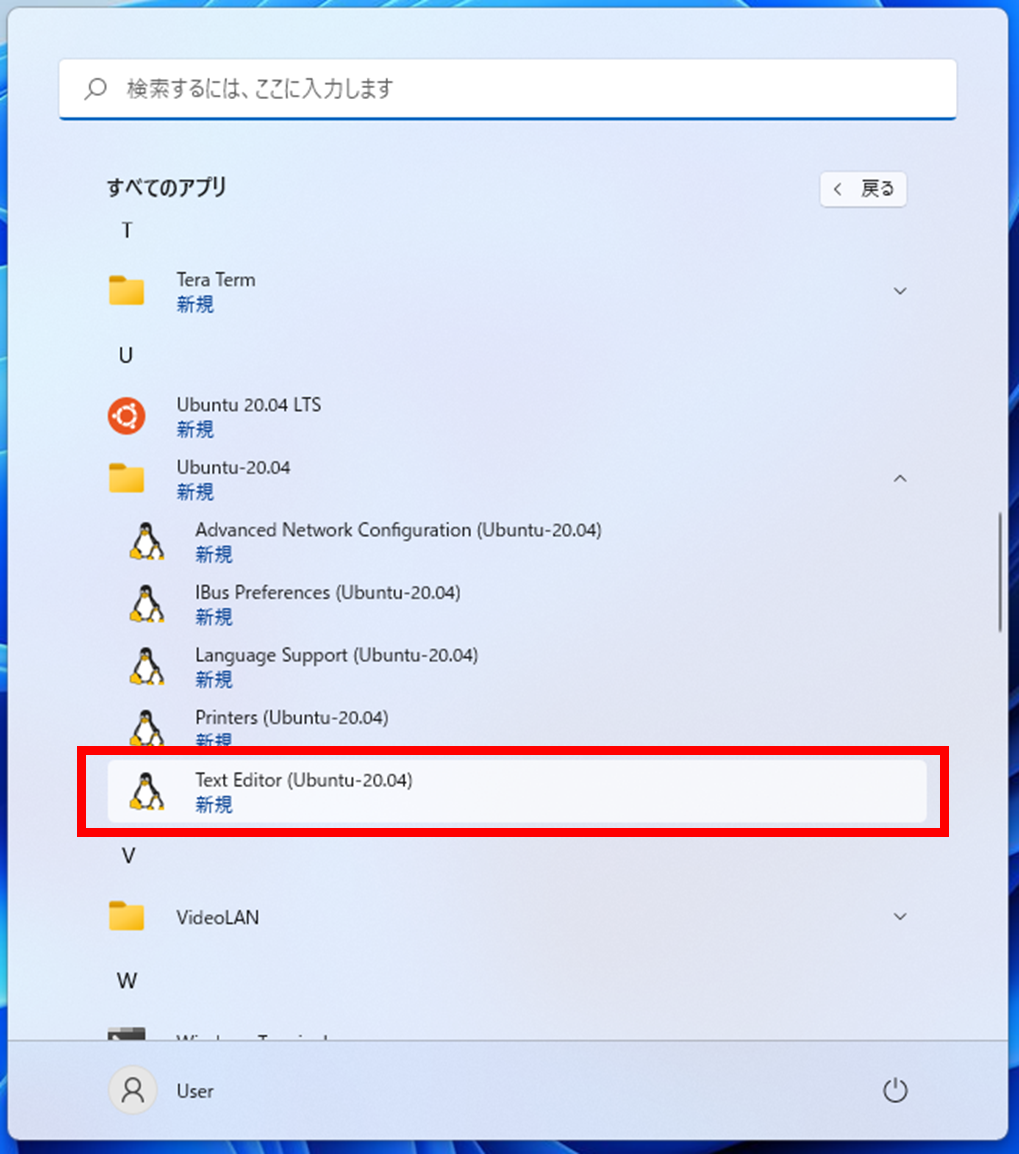Select the letter V section header
Image resolution: width=1019 pixels, height=1154 pixels.
[128, 856]
